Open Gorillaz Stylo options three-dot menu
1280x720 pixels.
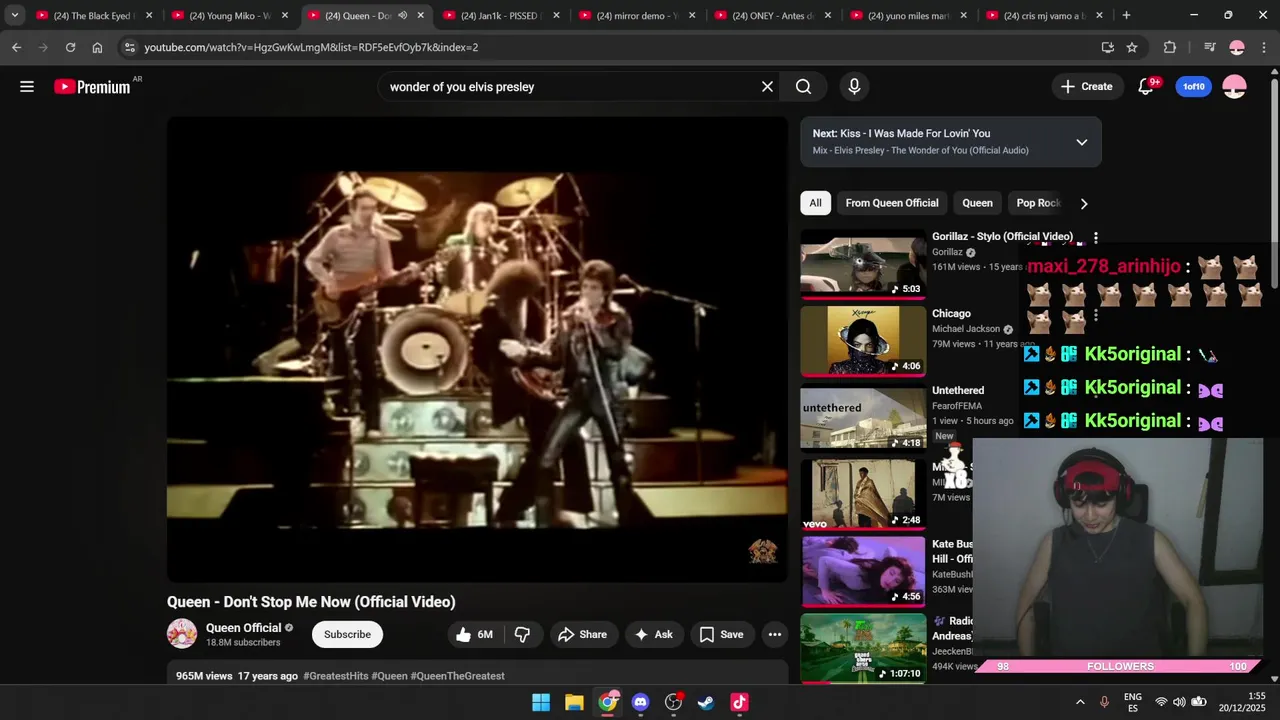(1096, 238)
